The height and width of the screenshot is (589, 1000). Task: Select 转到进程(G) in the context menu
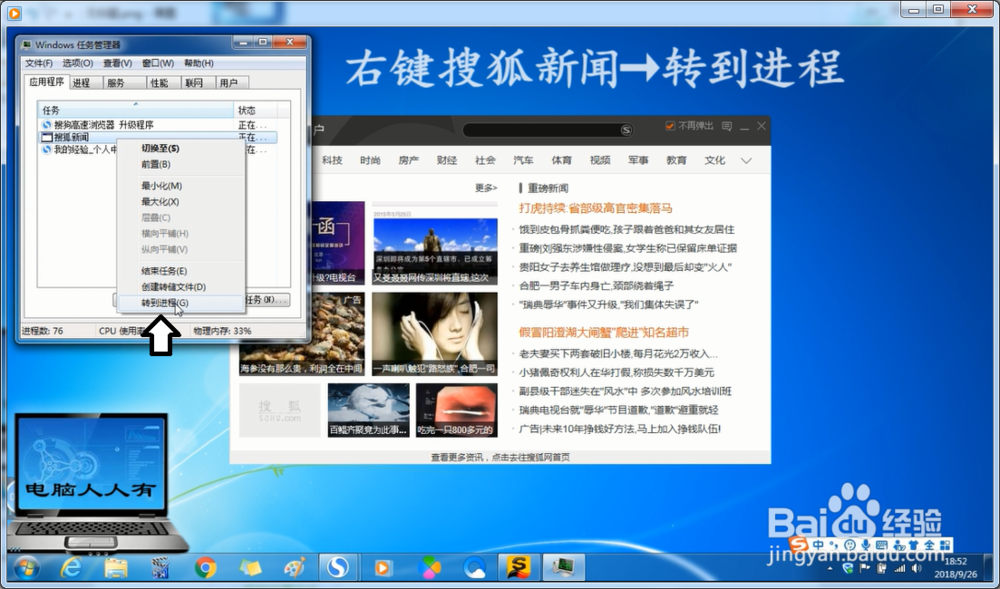[x=181, y=303]
